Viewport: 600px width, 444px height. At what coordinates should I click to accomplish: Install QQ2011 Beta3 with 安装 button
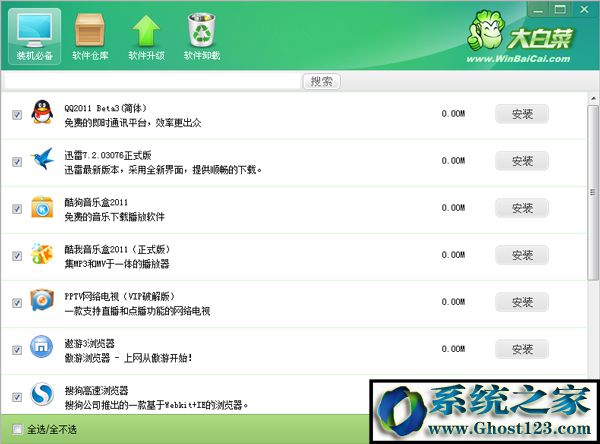click(x=522, y=114)
